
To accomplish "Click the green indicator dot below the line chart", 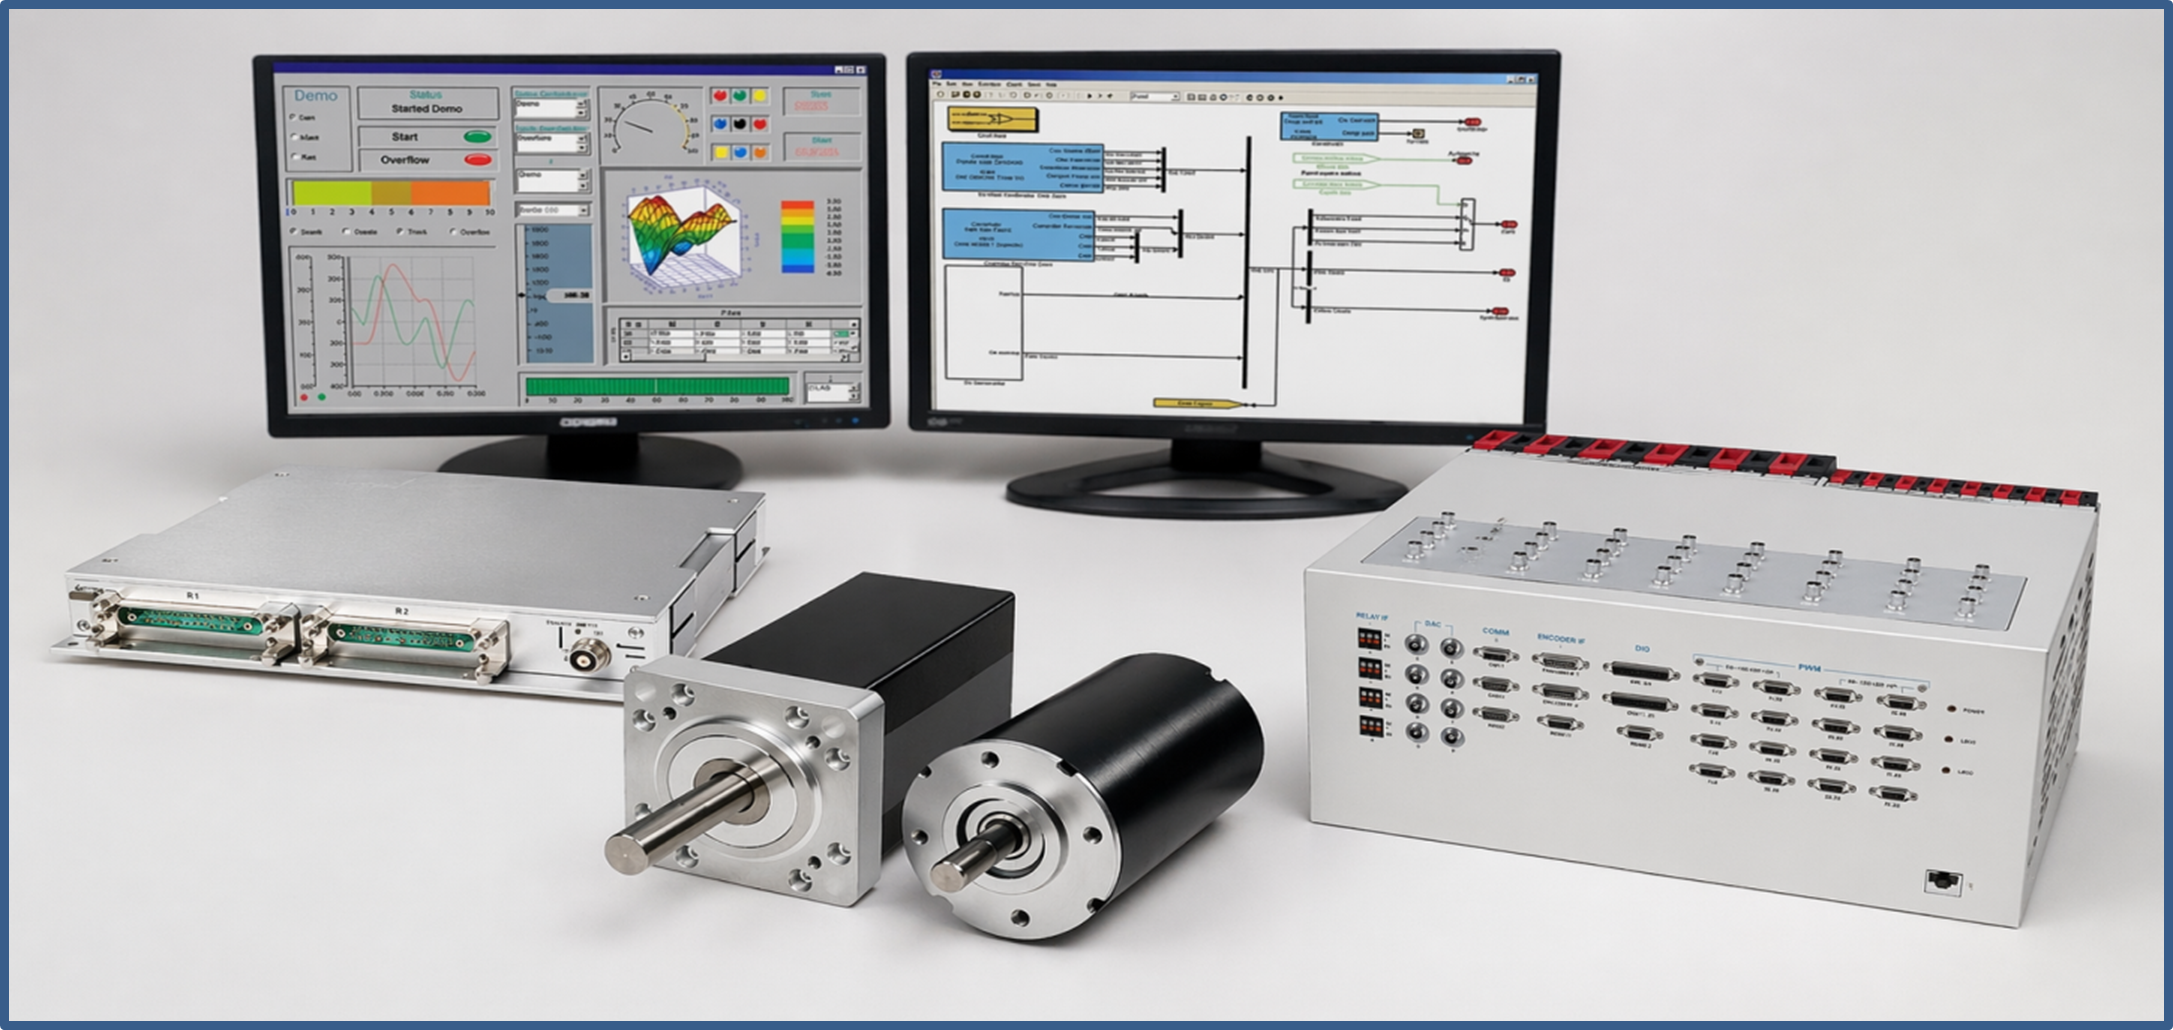I will point(321,397).
